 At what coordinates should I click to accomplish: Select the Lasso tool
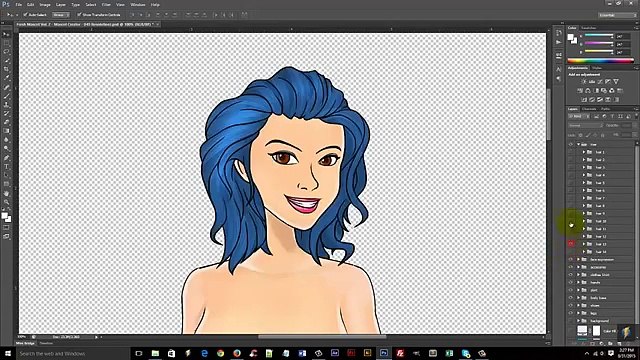point(6,52)
